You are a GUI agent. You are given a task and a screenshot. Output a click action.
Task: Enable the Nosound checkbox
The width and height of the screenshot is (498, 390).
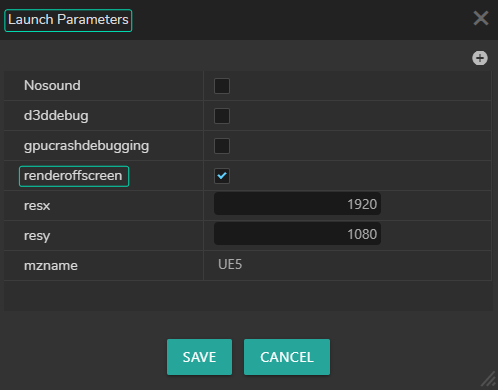[222, 86]
